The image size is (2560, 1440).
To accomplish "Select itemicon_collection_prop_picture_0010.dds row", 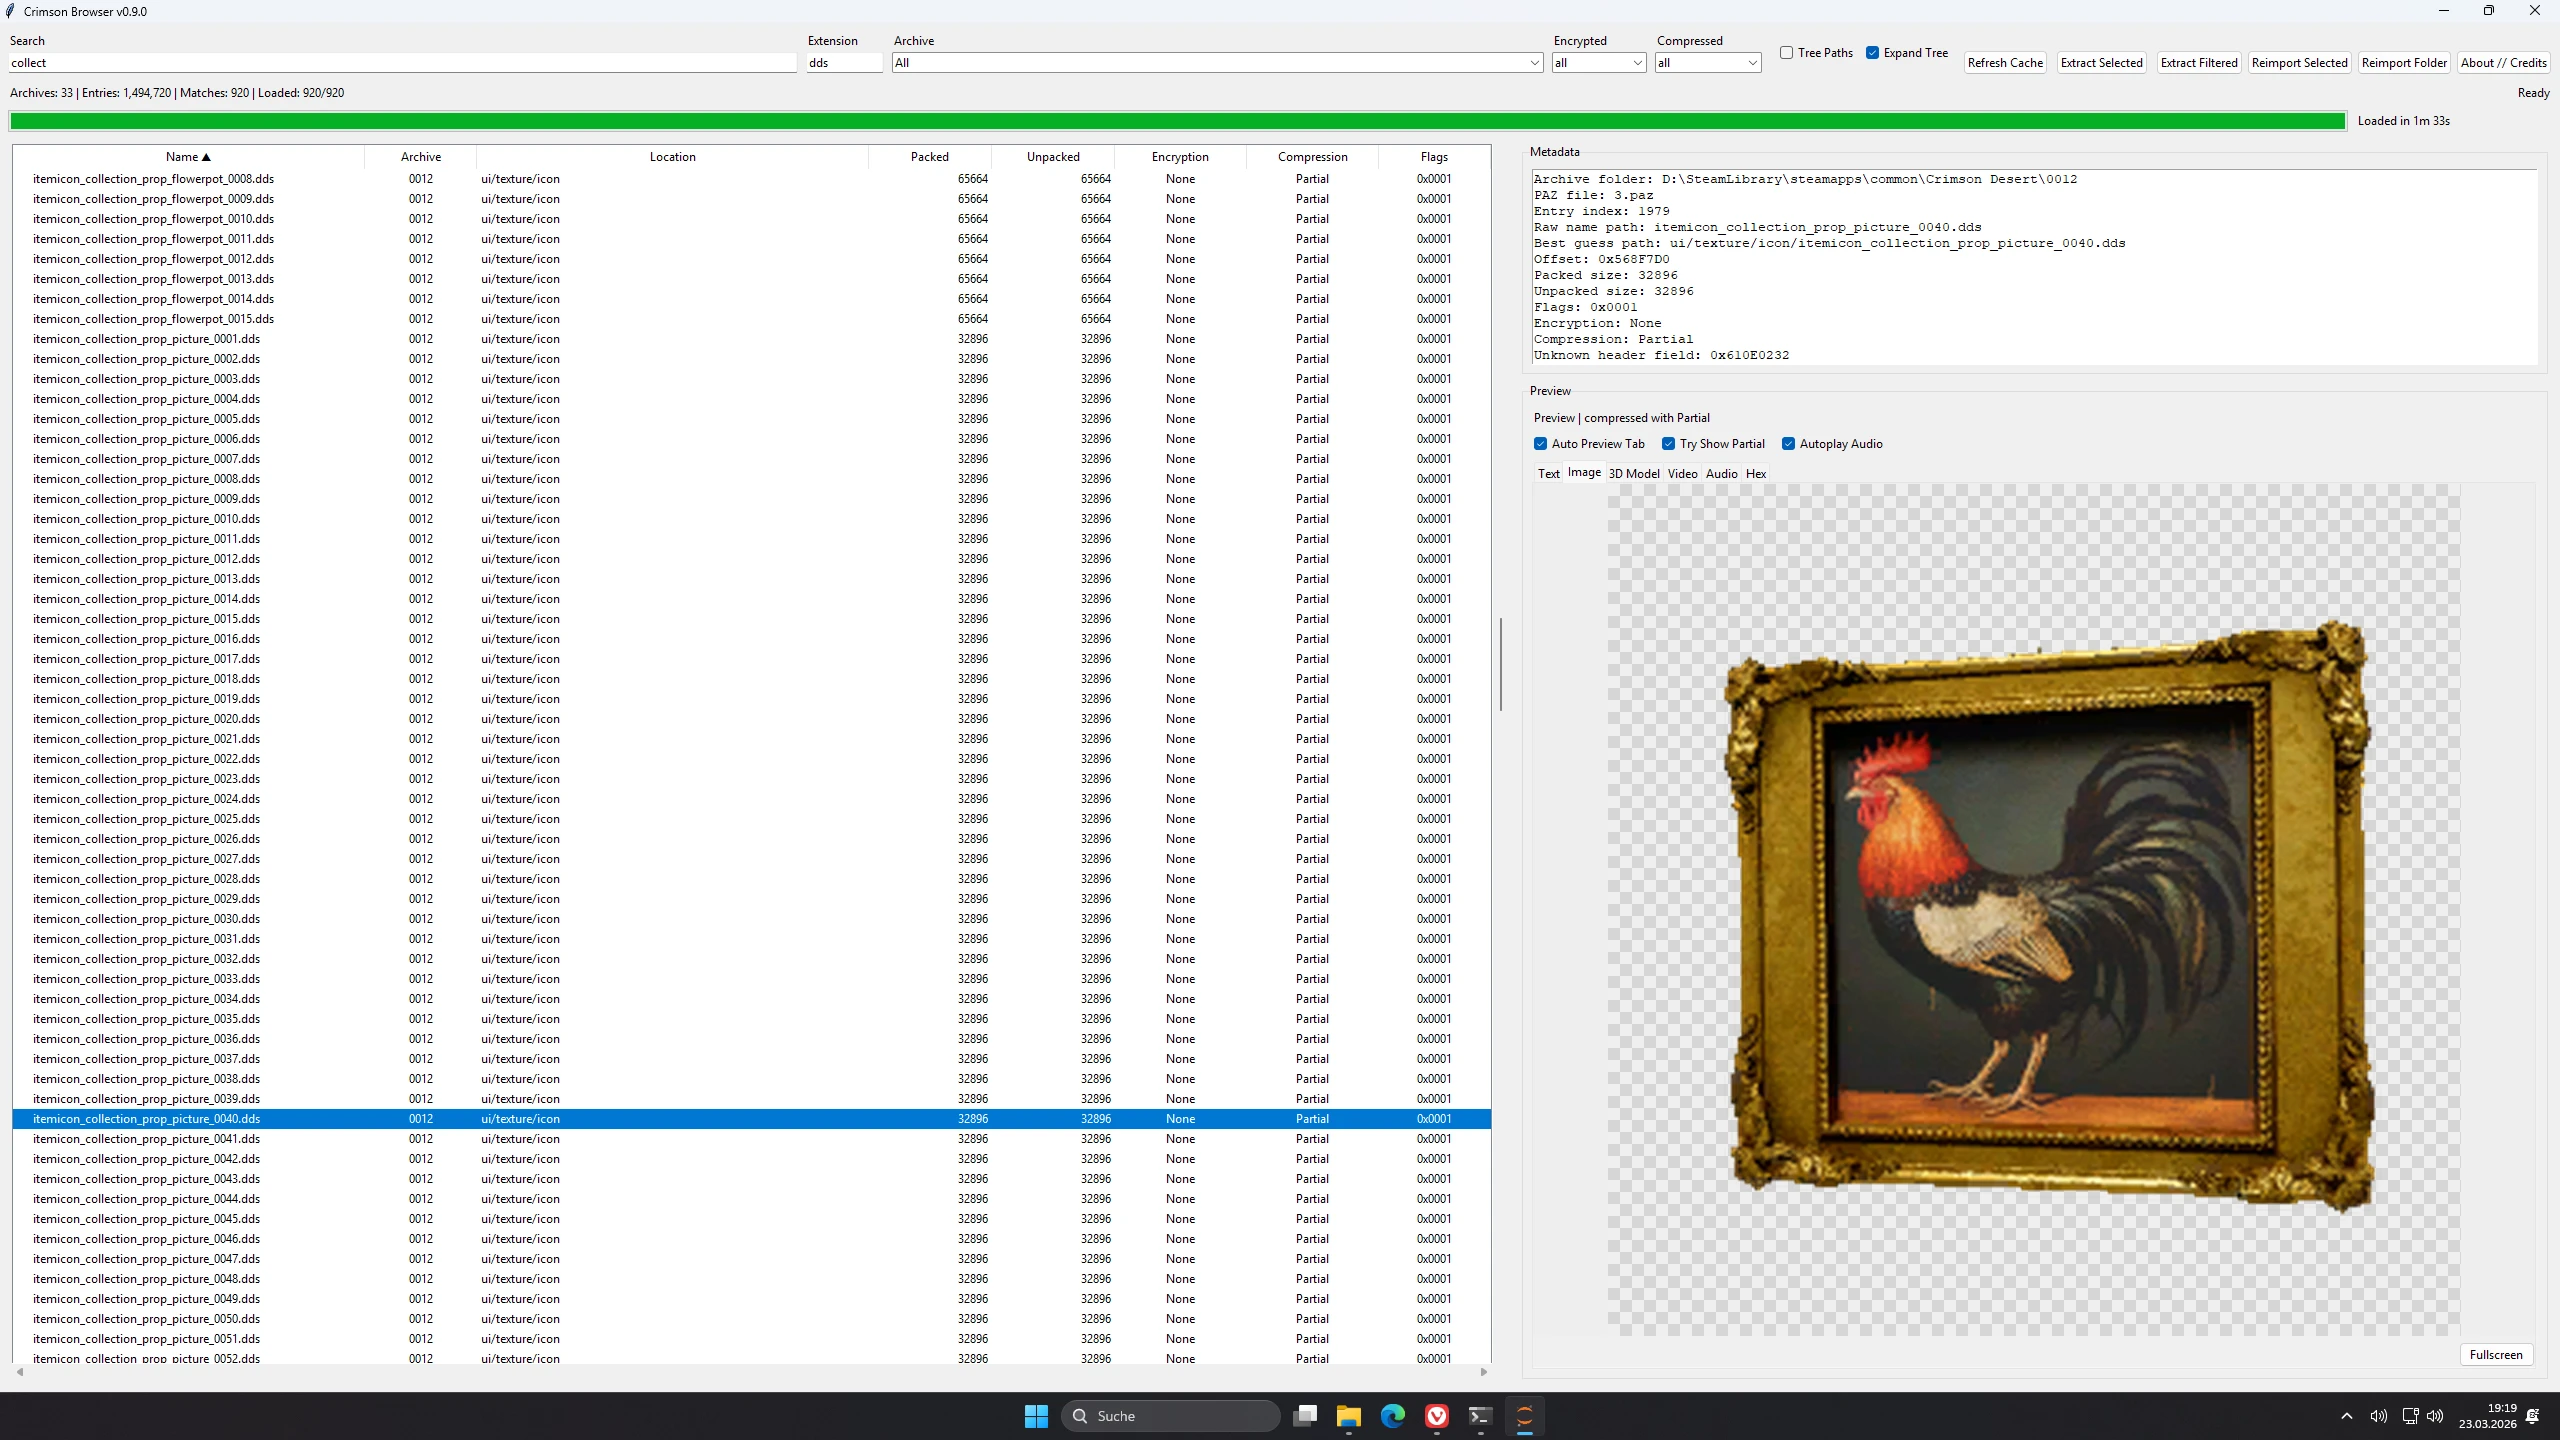I will coord(752,519).
